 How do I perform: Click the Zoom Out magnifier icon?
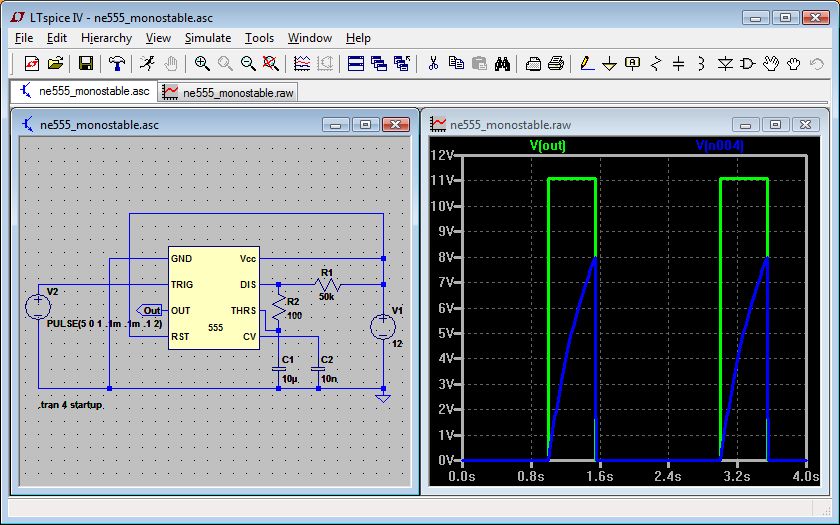(248, 64)
